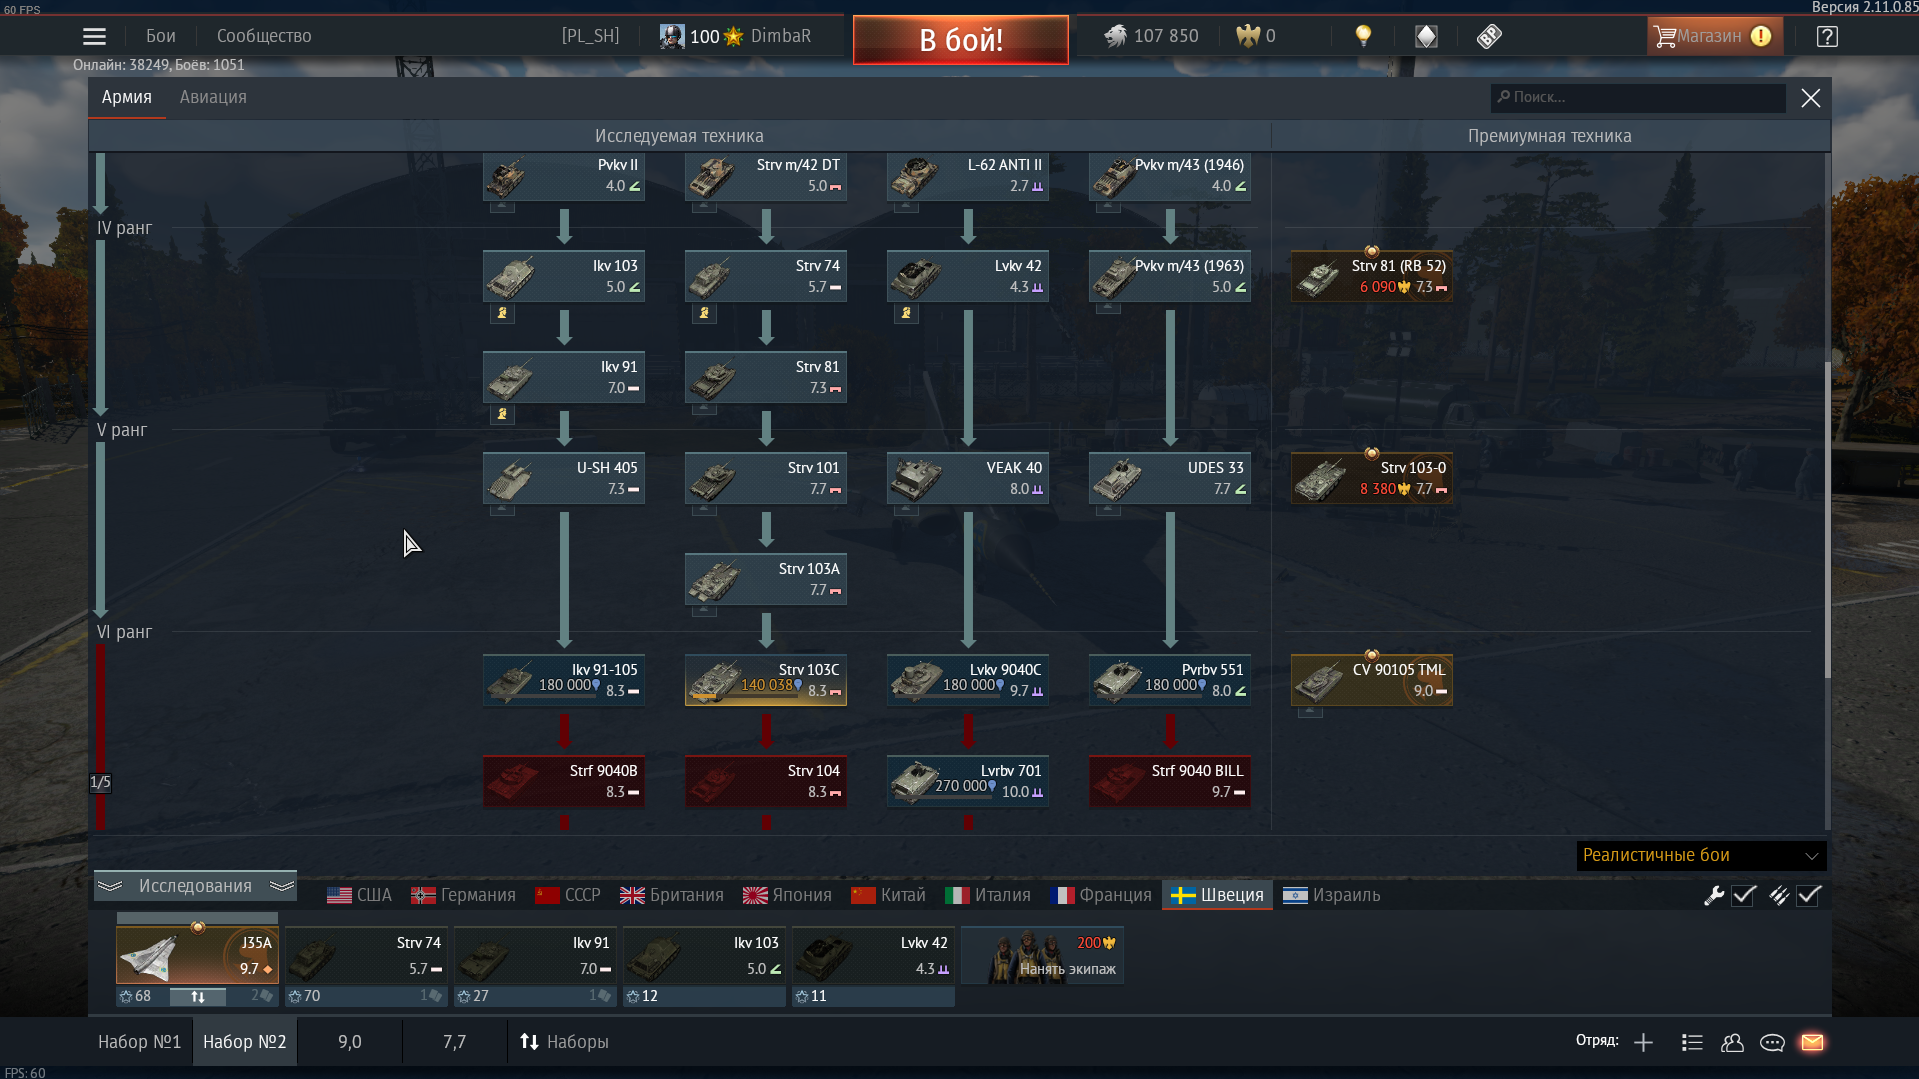Toggle auto-ammo checkbox beside rockets icon

pyautogui.click(x=1808, y=895)
